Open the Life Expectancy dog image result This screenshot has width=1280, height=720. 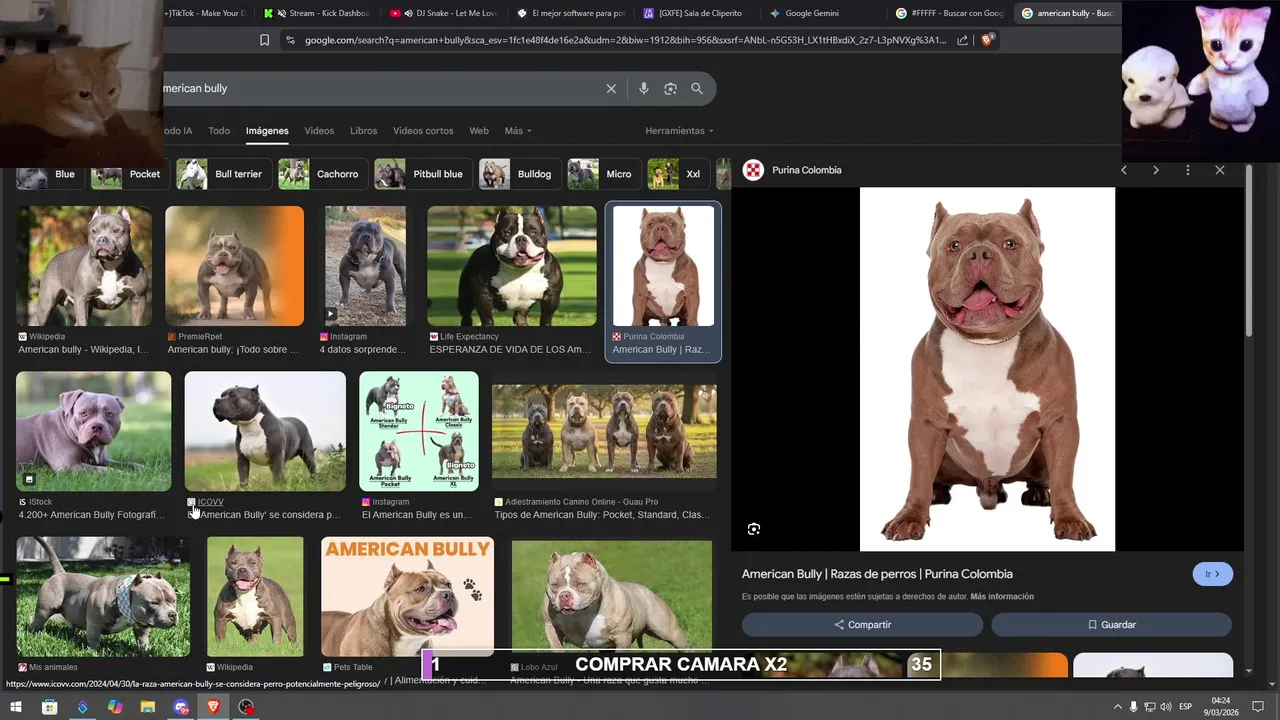[512, 266]
